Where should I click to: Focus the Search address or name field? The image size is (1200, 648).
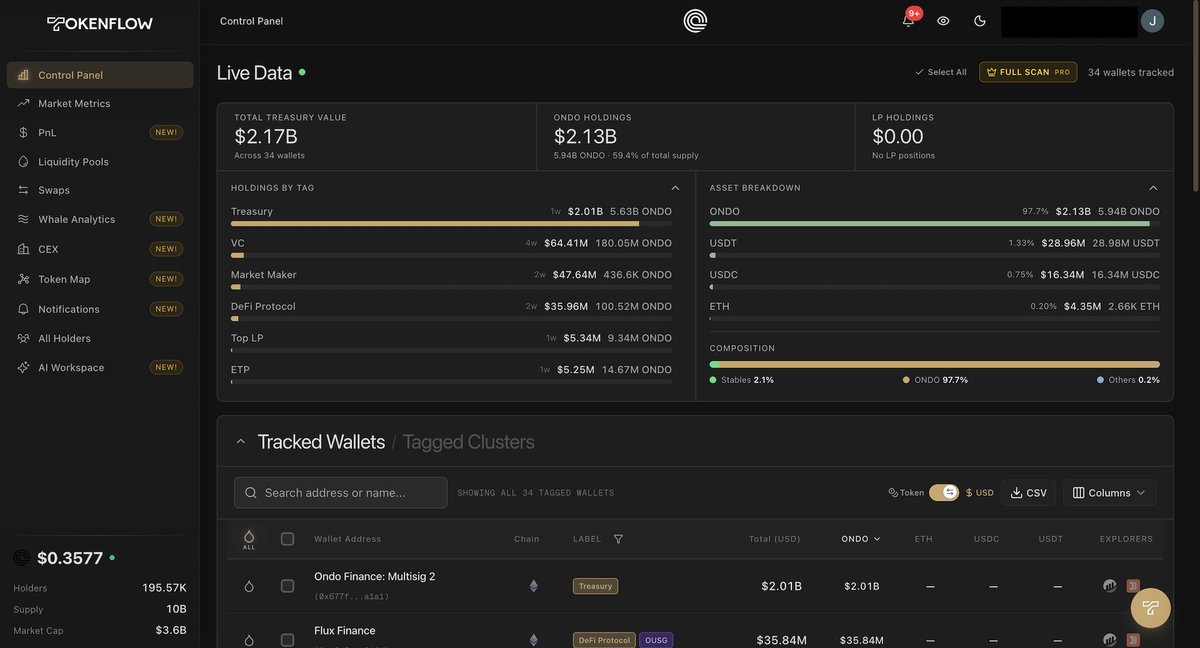[x=340, y=493]
